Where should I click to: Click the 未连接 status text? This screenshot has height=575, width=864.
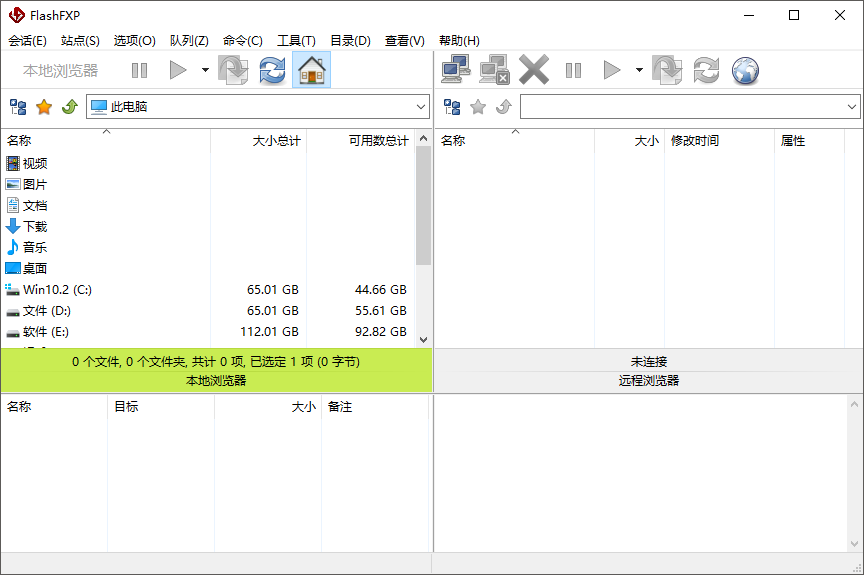click(649, 362)
